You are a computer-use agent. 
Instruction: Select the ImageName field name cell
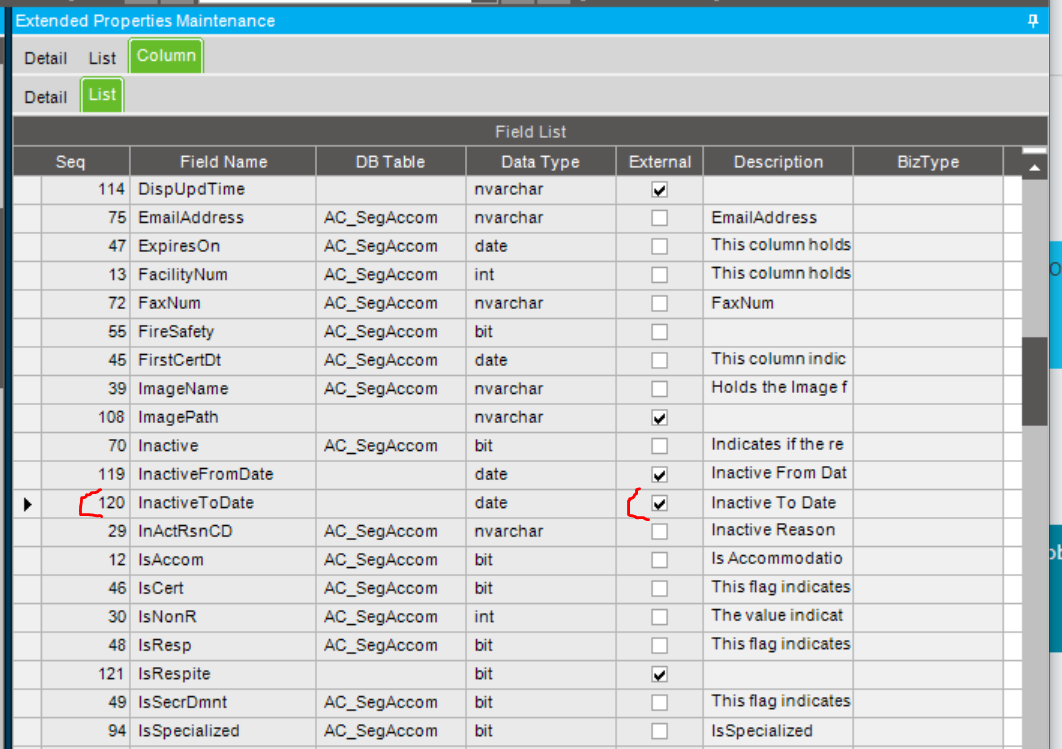[x=223, y=389]
